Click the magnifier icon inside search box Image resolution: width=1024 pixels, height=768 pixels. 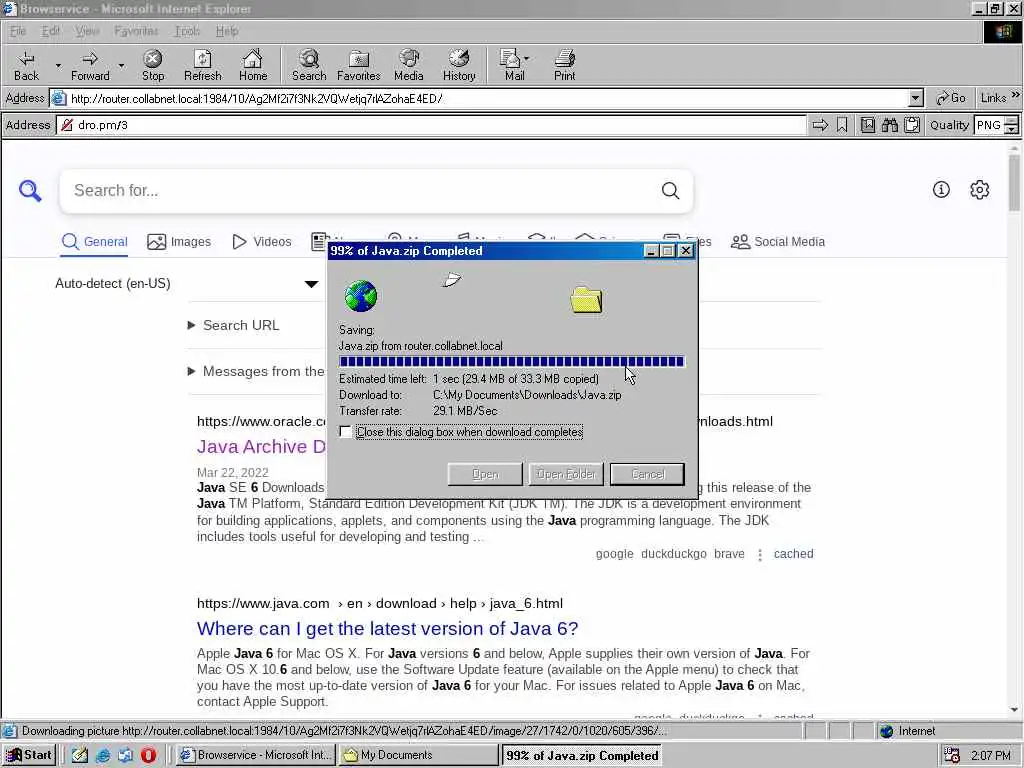point(671,191)
